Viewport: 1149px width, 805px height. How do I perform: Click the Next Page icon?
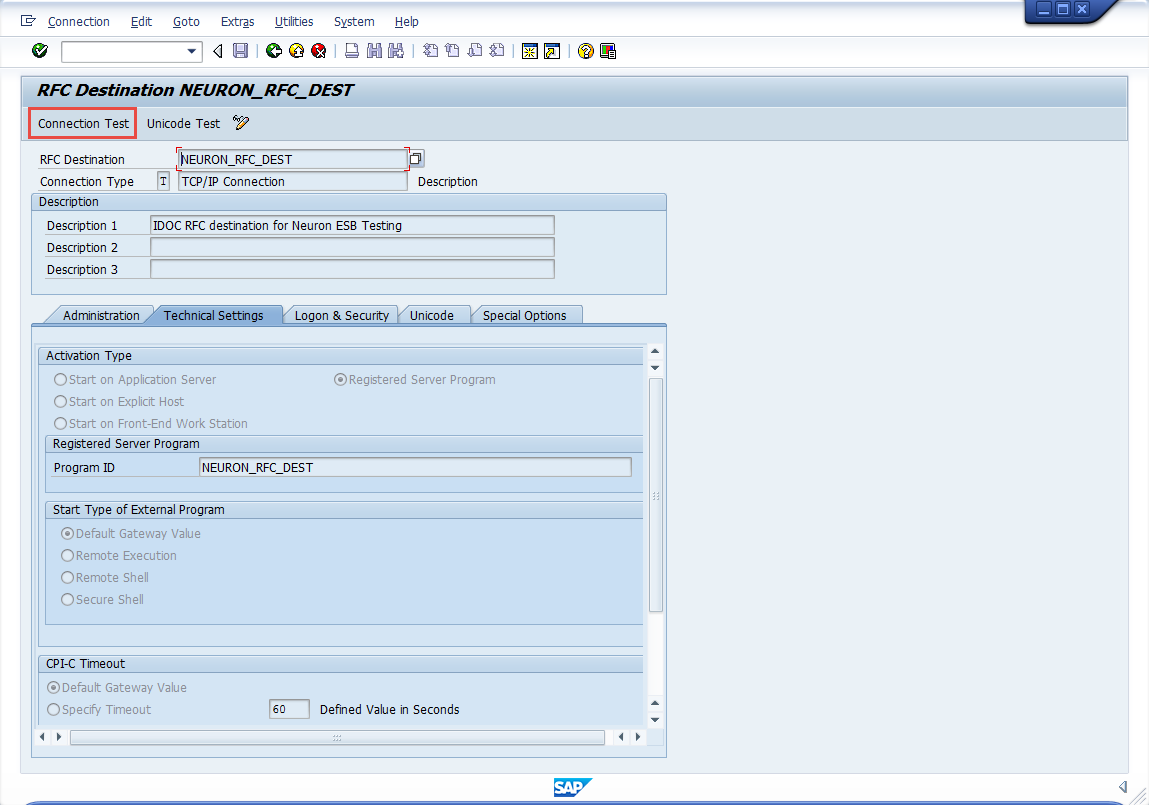click(475, 51)
